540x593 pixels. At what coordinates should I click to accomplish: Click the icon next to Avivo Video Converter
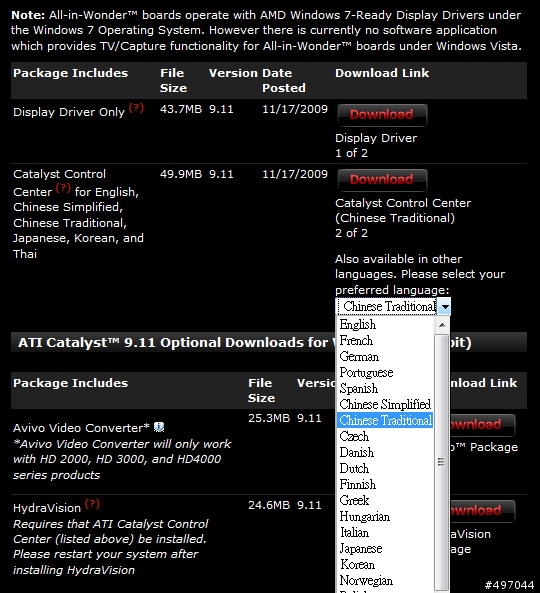click(x=159, y=427)
